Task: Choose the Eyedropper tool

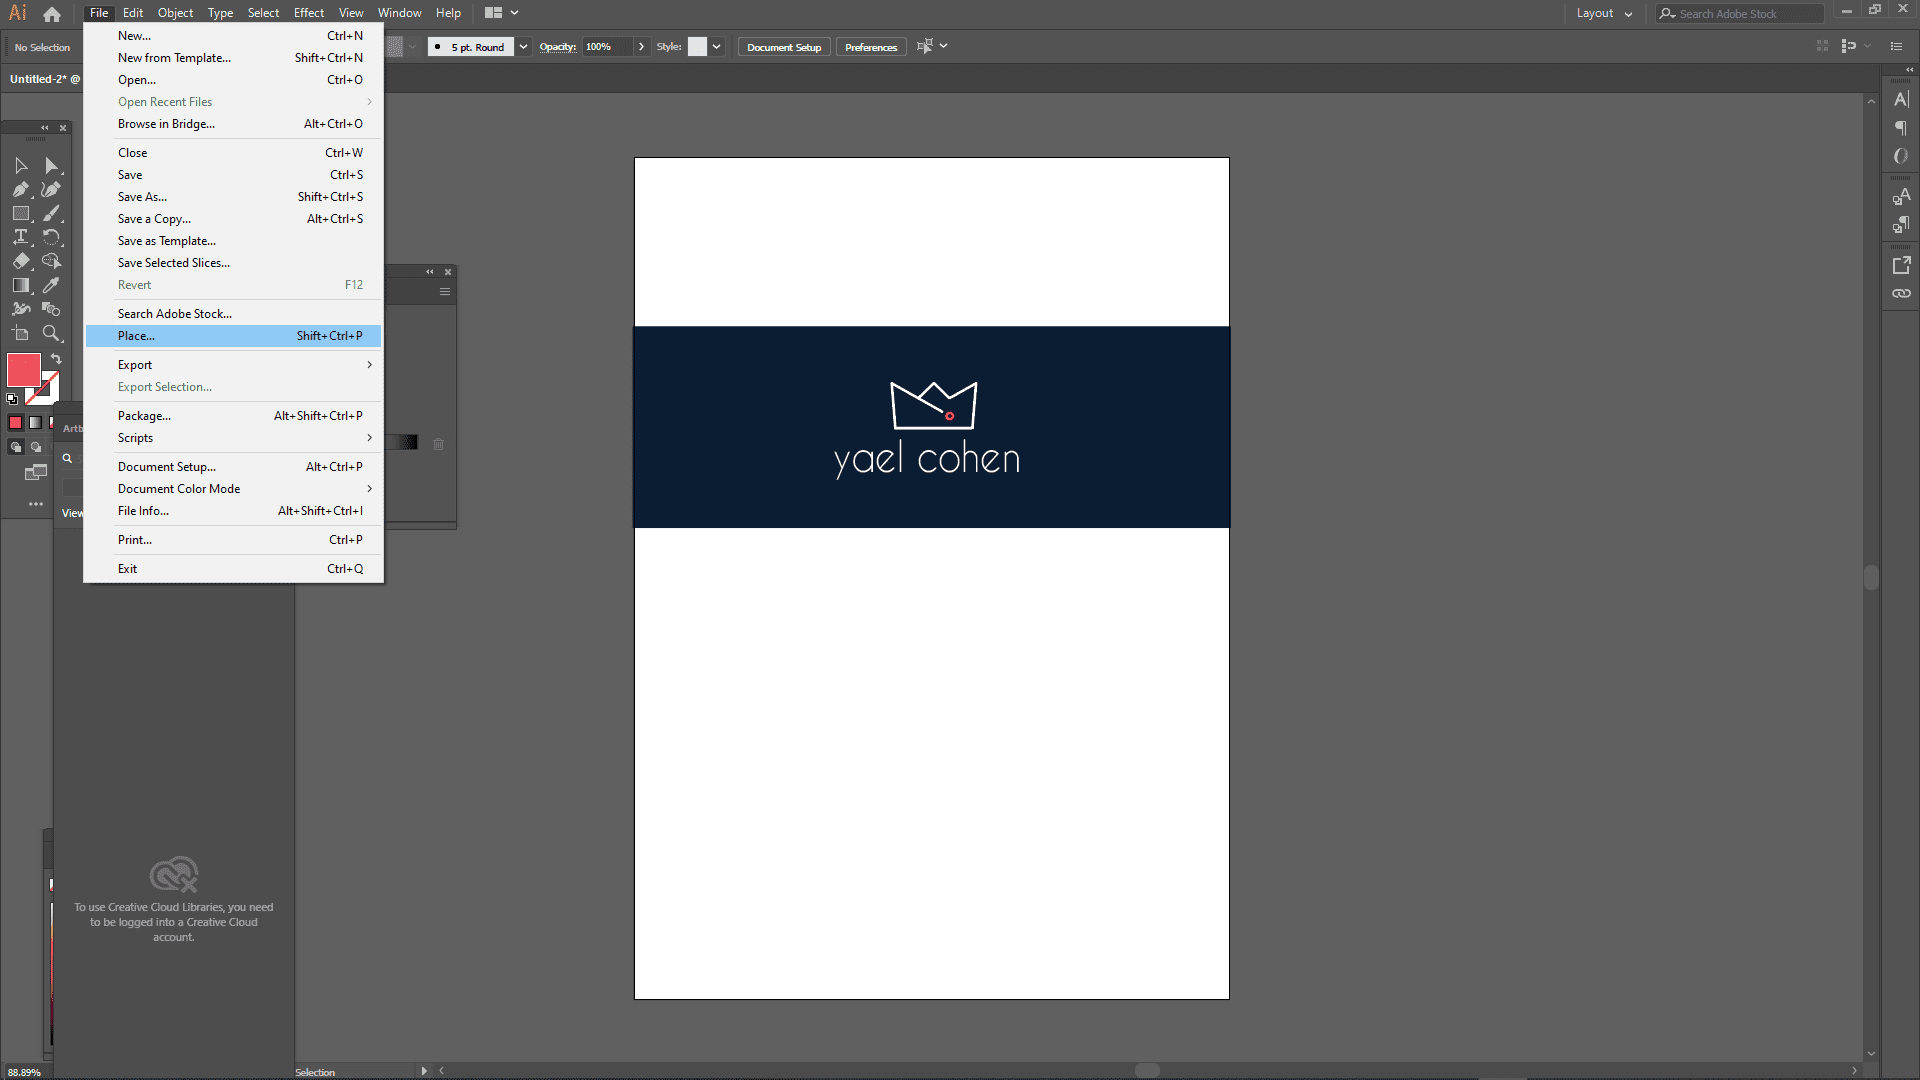Action: (x=51, y=285)
